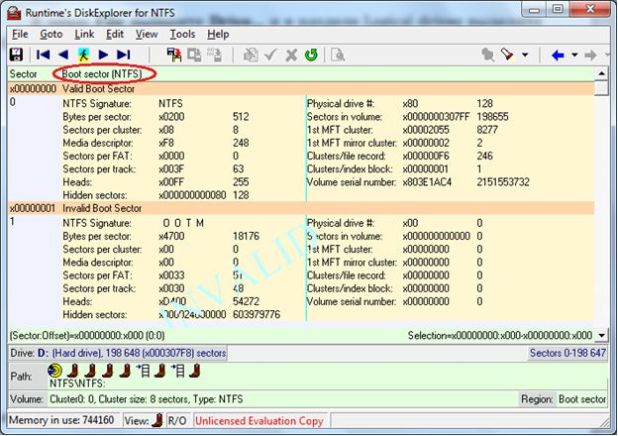Open the dropdown arrow beside Selection field
618x436 pixels.
pyautogui.click(x=601, y=335)
